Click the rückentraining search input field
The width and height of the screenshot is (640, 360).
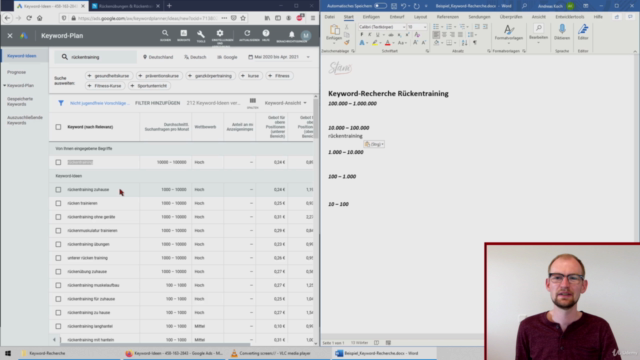point(96,57)
